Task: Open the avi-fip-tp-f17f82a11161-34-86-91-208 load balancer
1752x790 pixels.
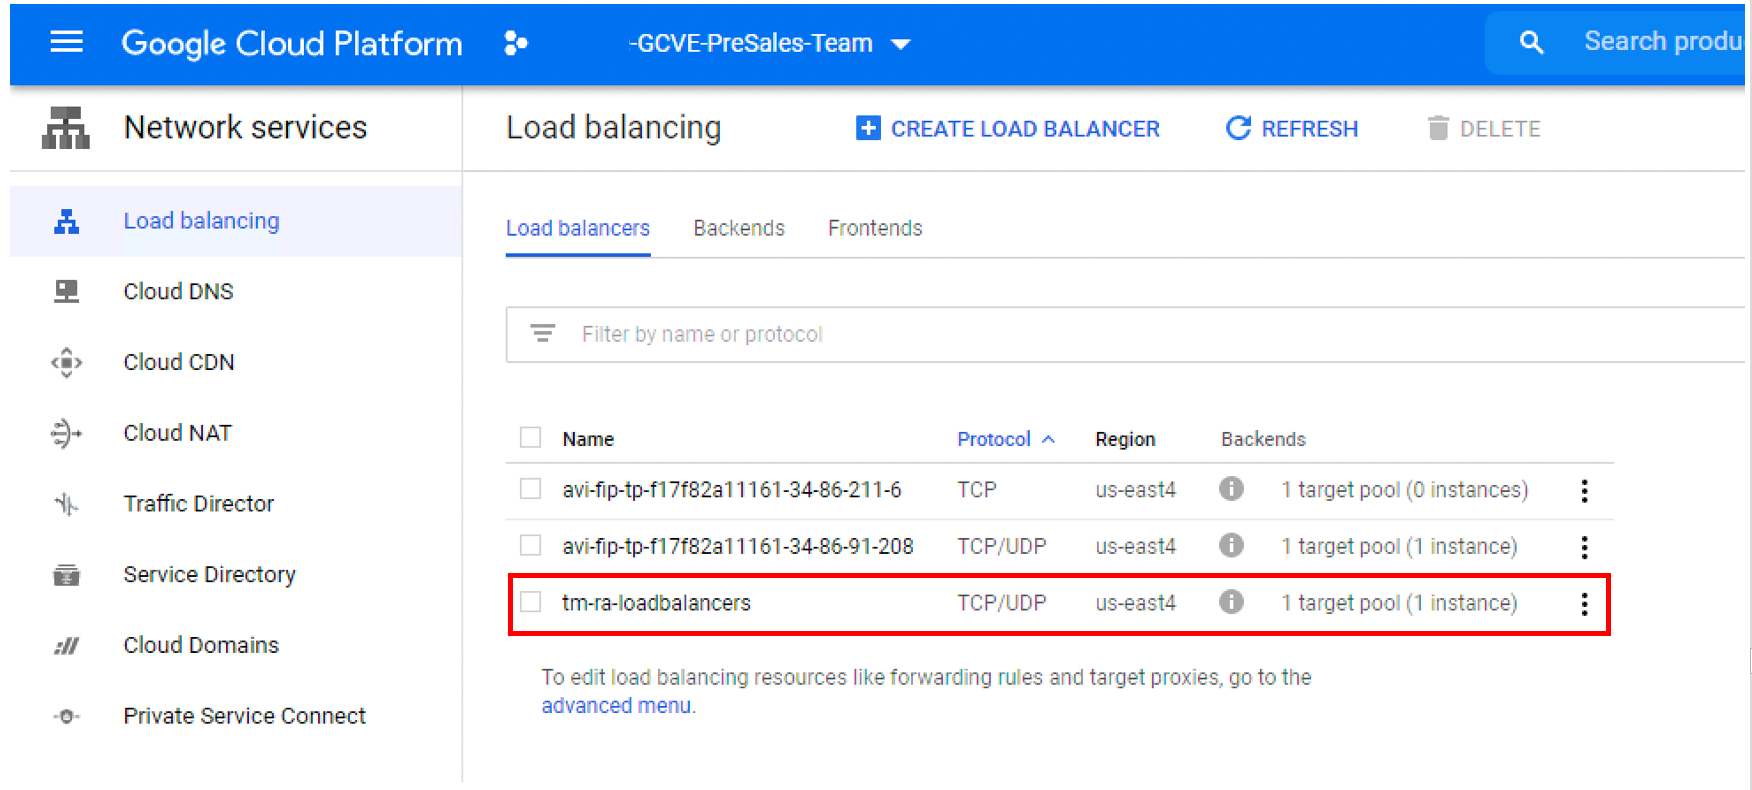Action: (x=738, y=546)
